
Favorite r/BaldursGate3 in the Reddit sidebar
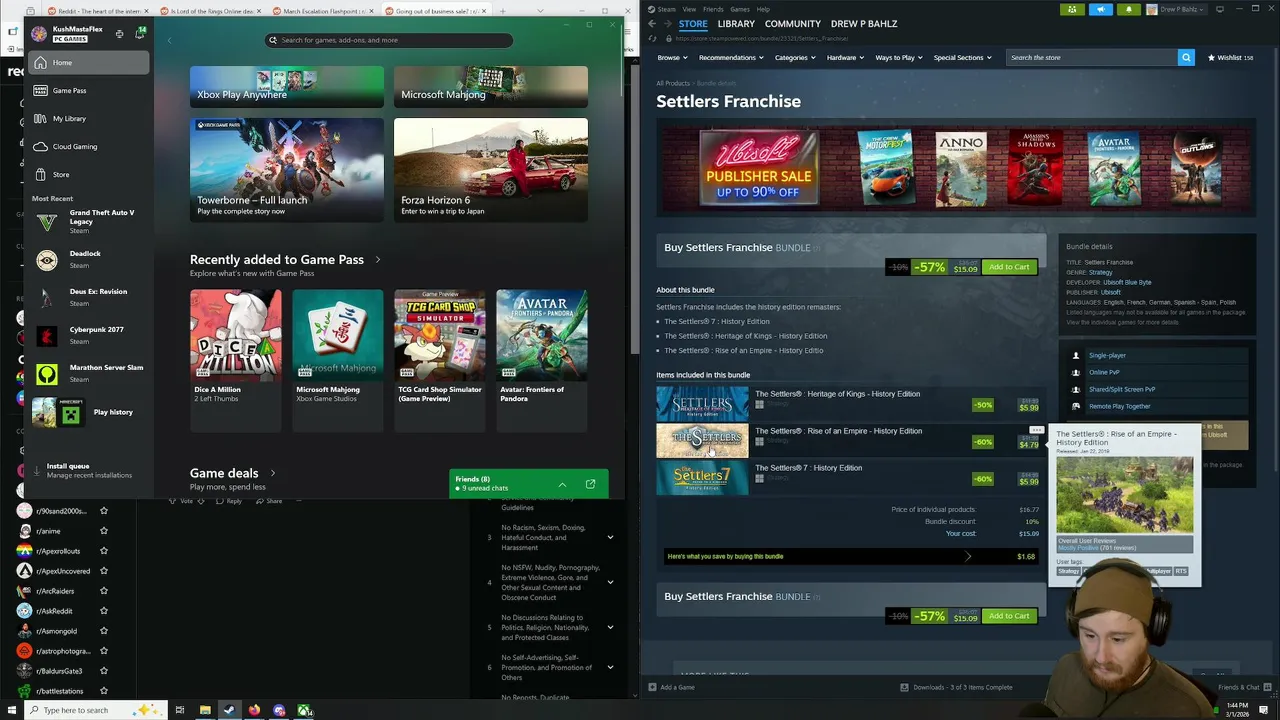click(103, 671)
